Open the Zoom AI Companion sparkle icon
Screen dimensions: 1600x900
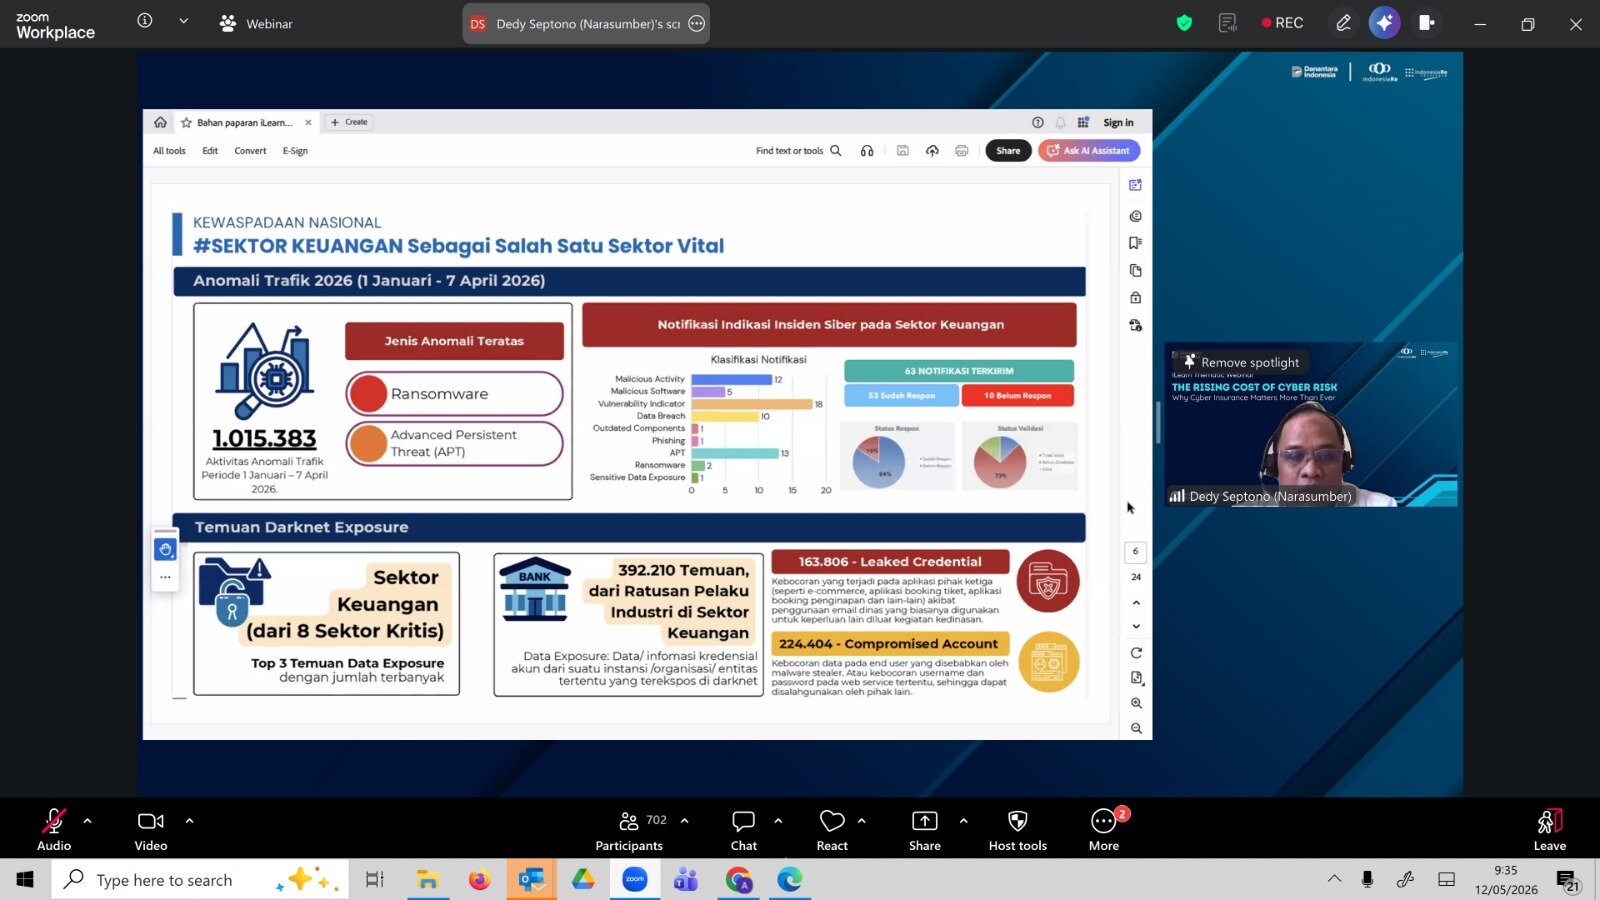[x=1385, y=23]
